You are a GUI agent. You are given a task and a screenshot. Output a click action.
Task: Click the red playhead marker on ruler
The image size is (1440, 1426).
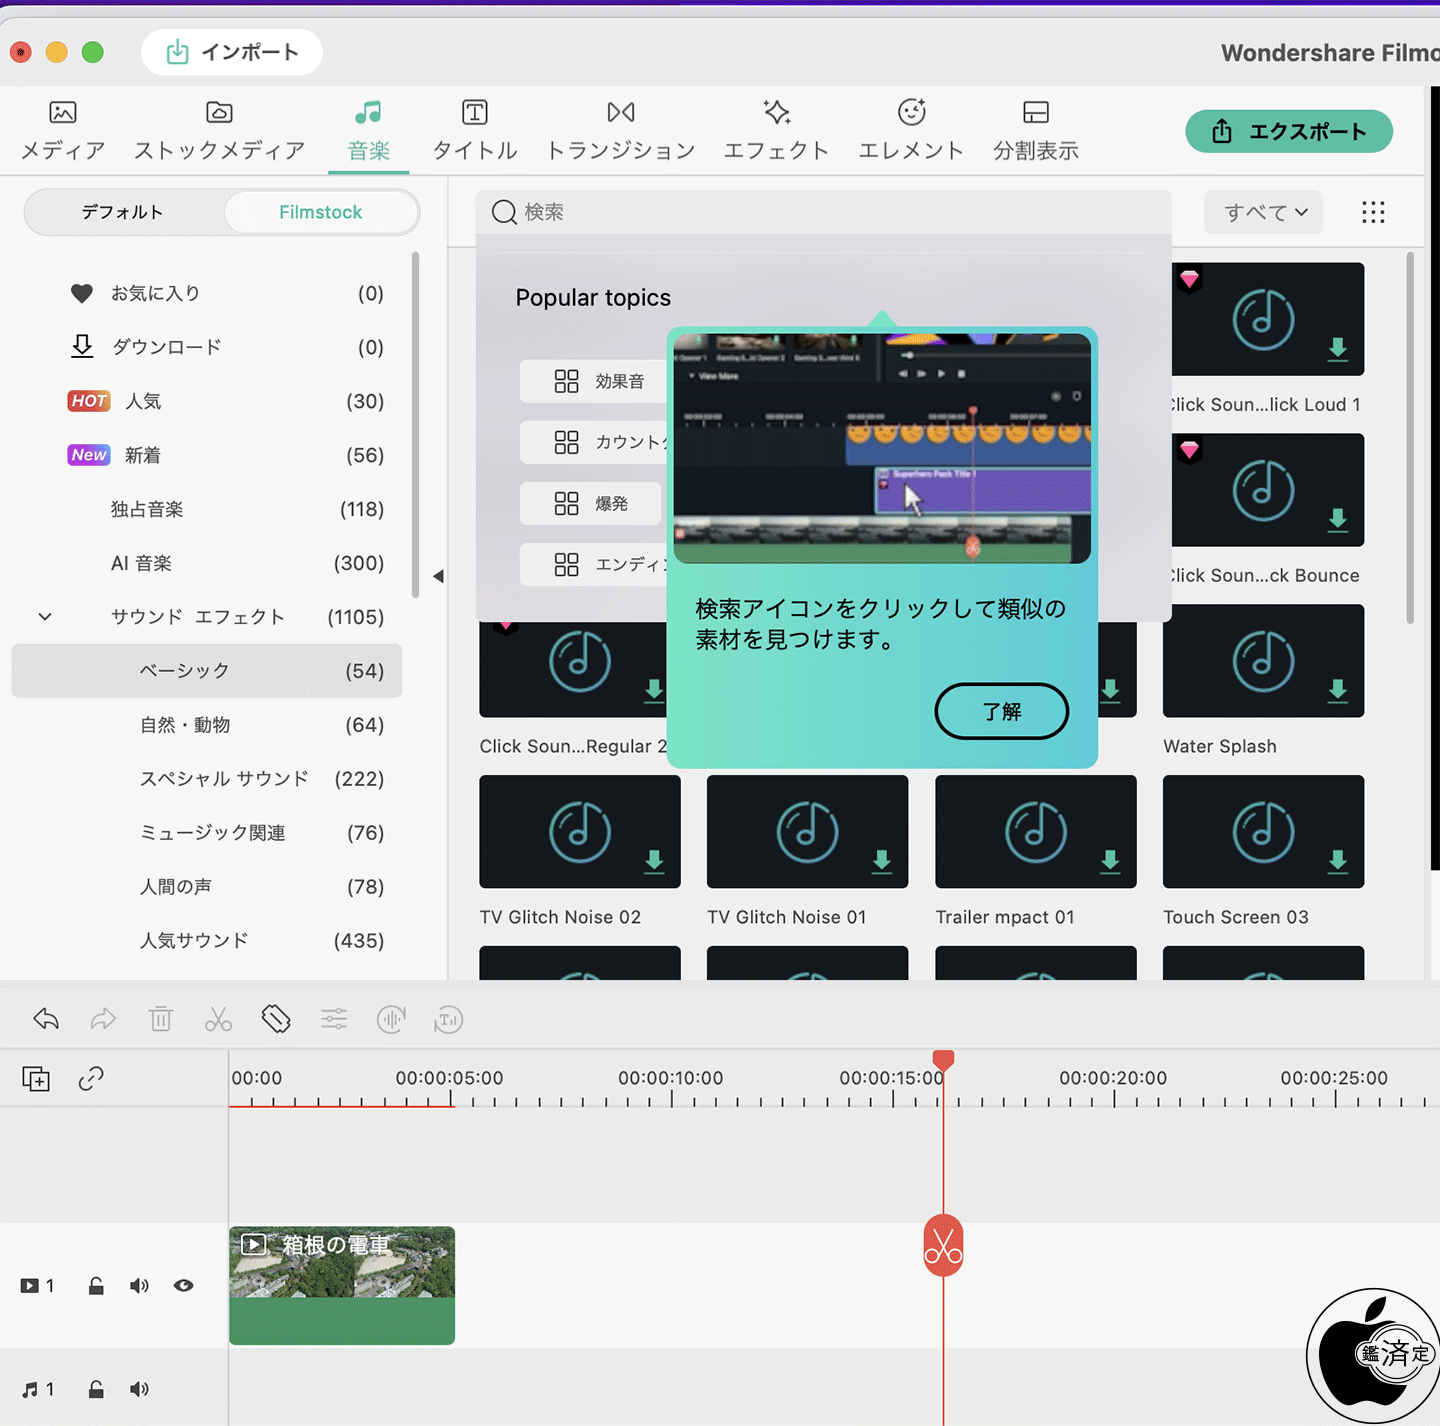point(943,1060)
